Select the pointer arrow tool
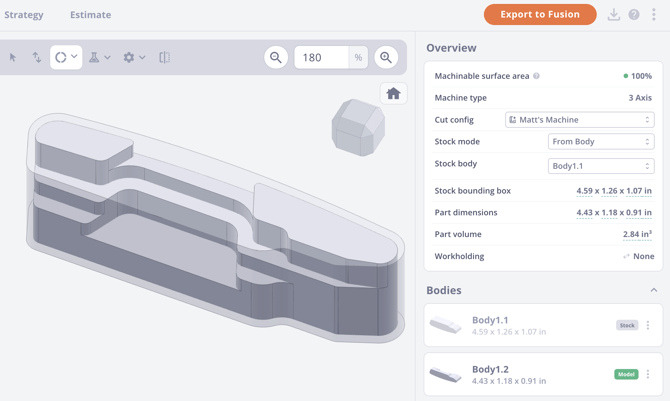 (13, 58)
